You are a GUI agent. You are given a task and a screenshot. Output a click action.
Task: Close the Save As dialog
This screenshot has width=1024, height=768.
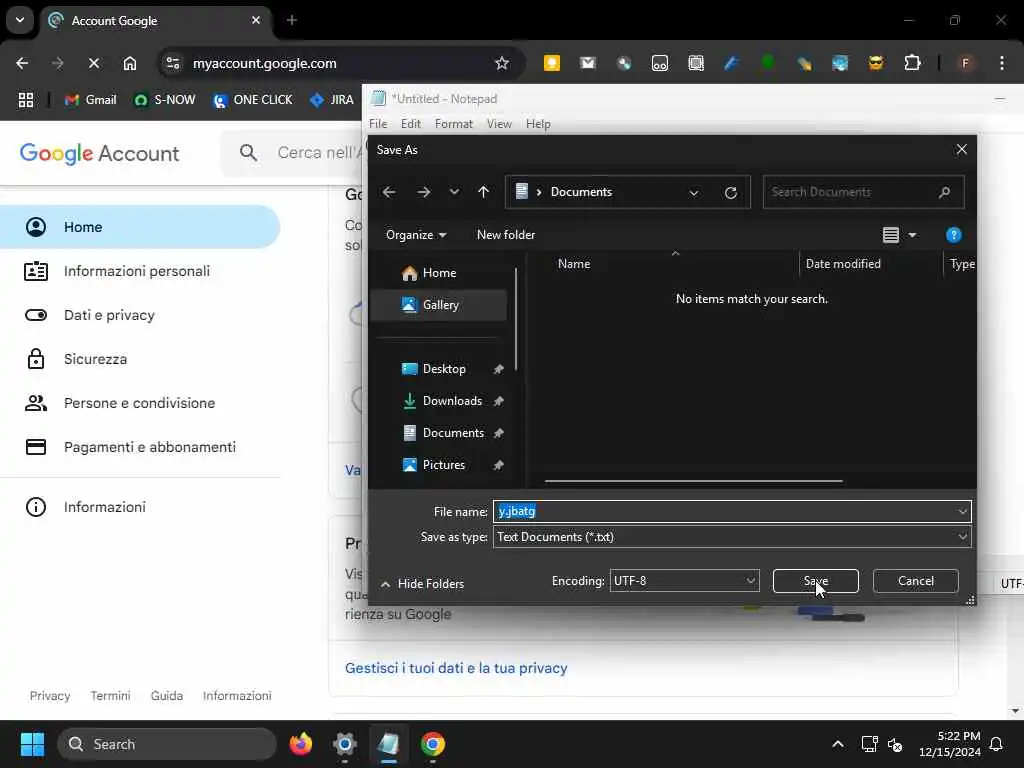961,150
